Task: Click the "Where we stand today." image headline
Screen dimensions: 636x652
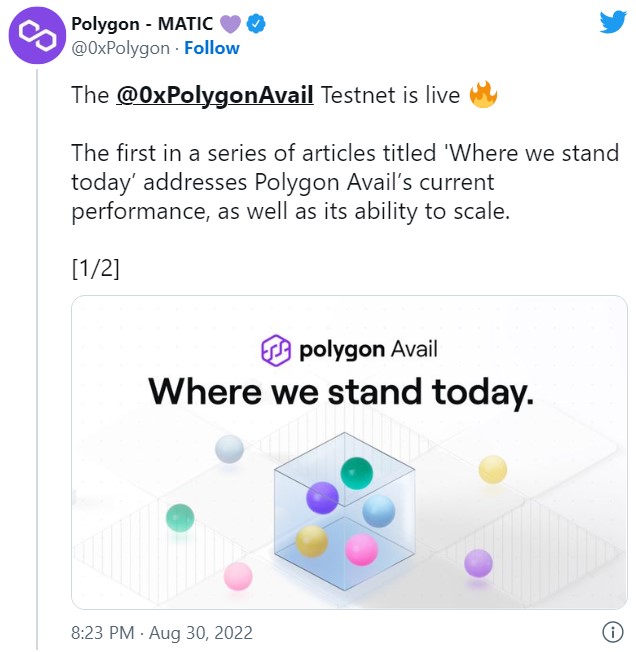Action: coord(341,391)
